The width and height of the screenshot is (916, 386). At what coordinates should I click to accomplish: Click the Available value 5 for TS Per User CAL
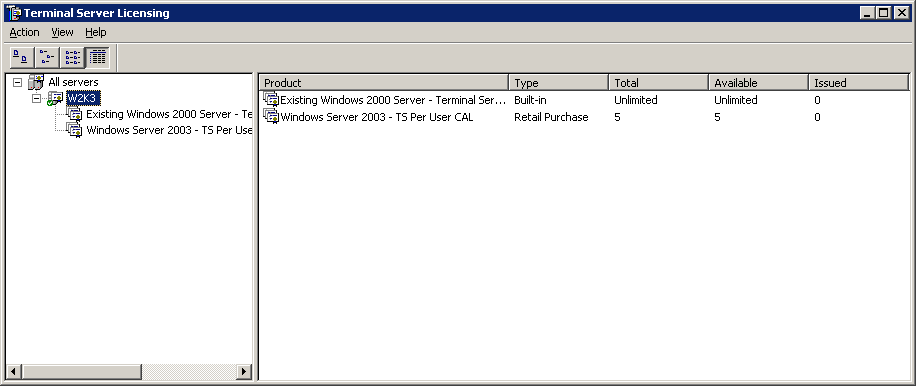tap(717, 117)
